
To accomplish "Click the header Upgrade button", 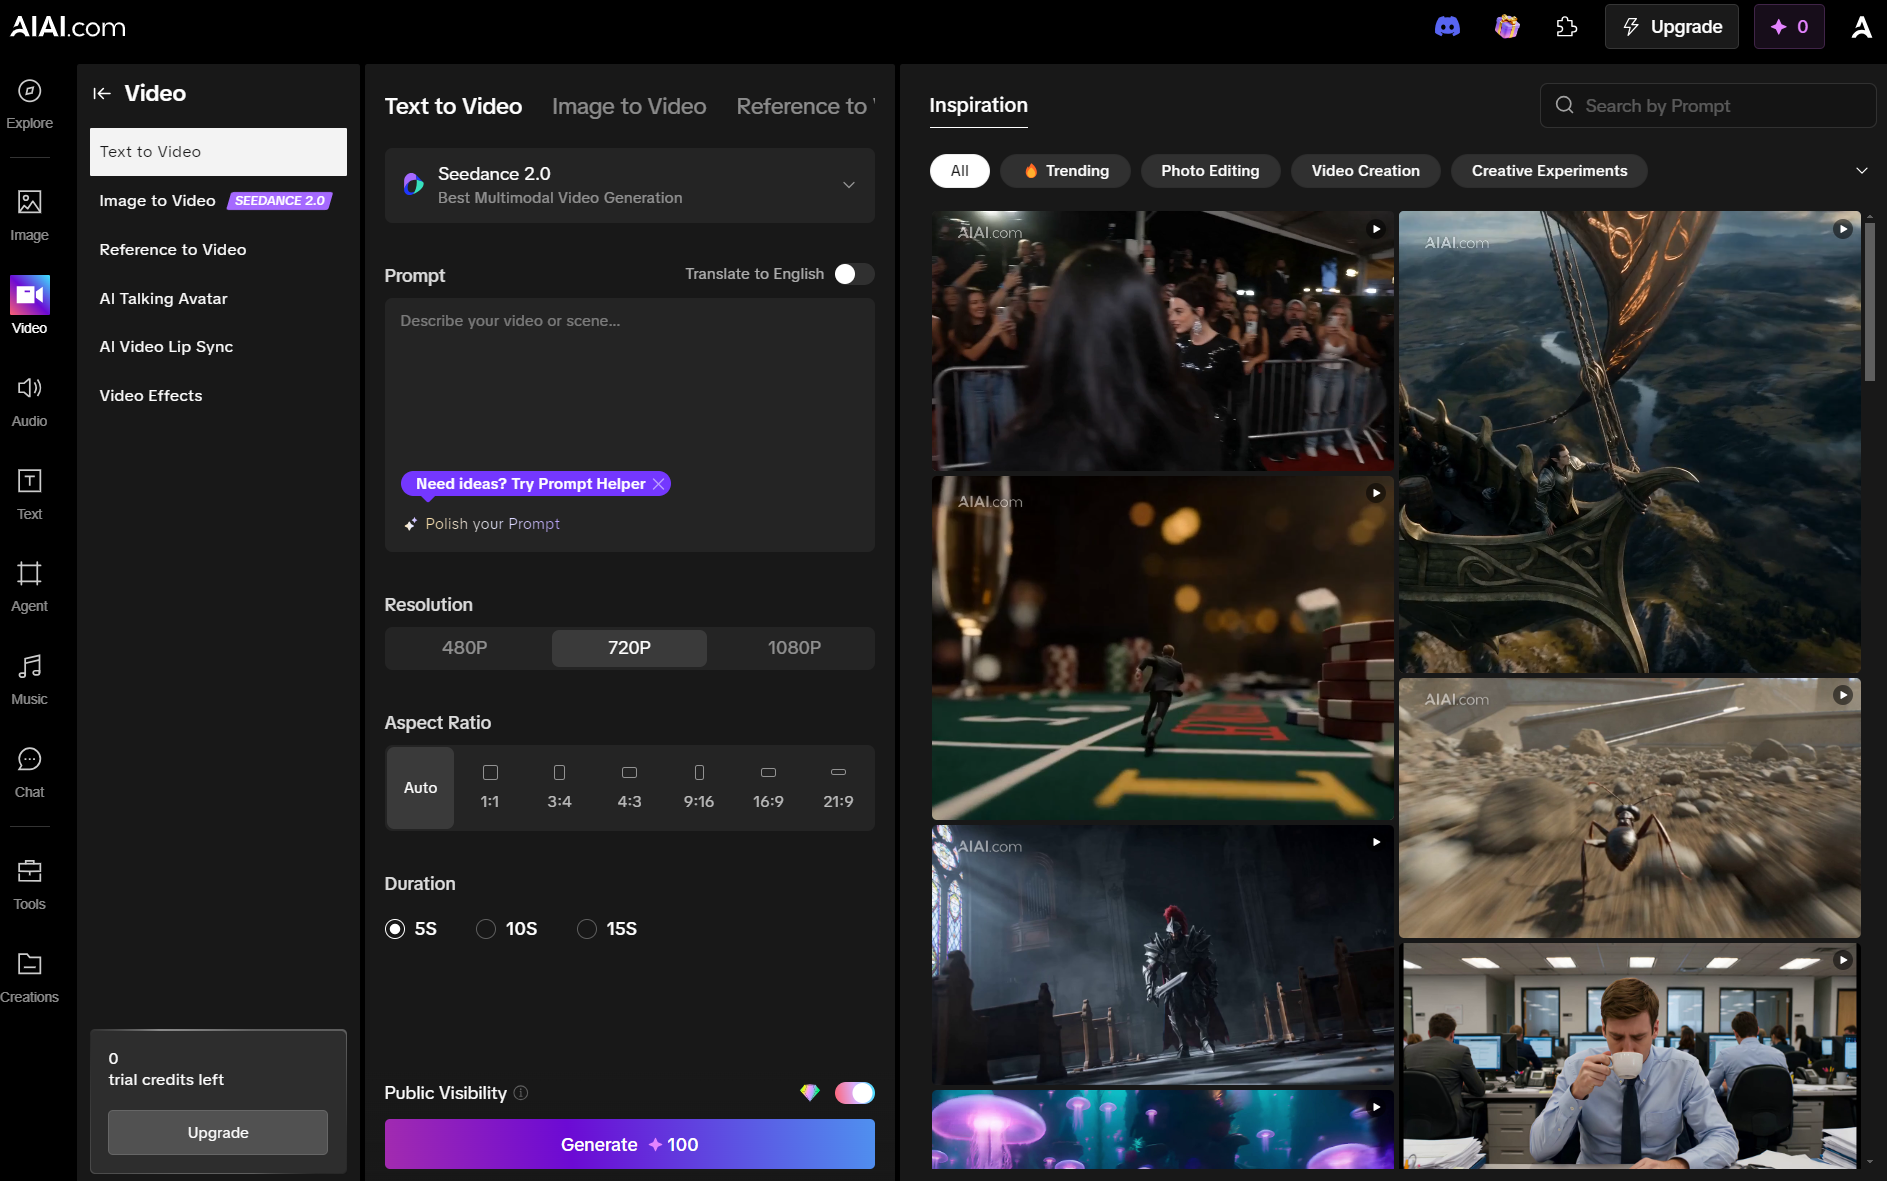I will point(1672,27).
